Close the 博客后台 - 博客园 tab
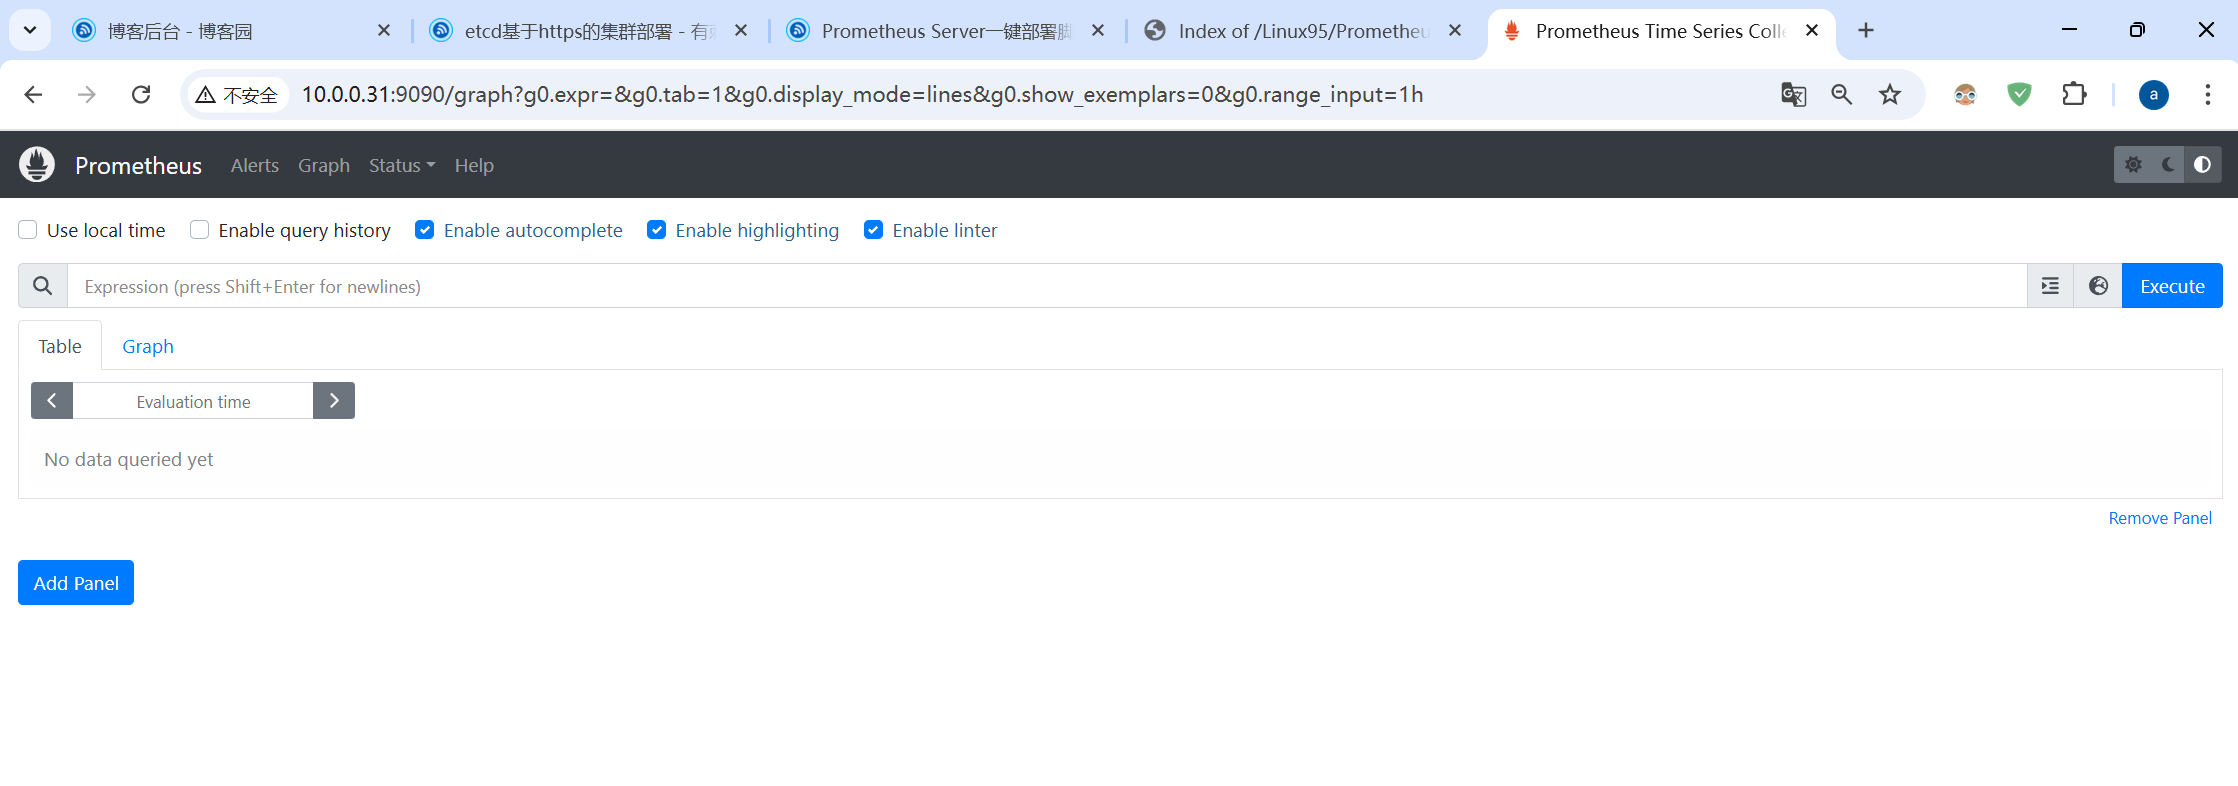This screenshot has height=786, width=2238. point(384,31)
